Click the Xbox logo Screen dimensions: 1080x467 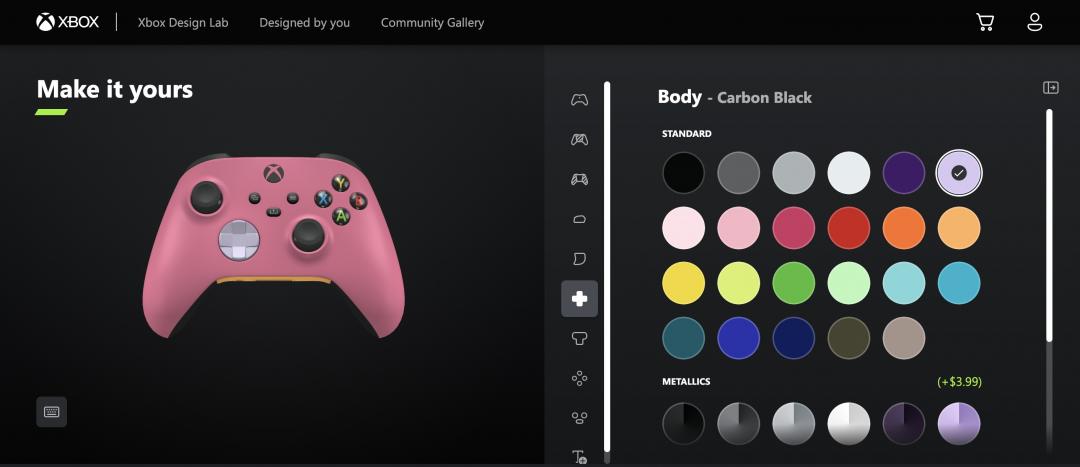[x=68, y=22]
